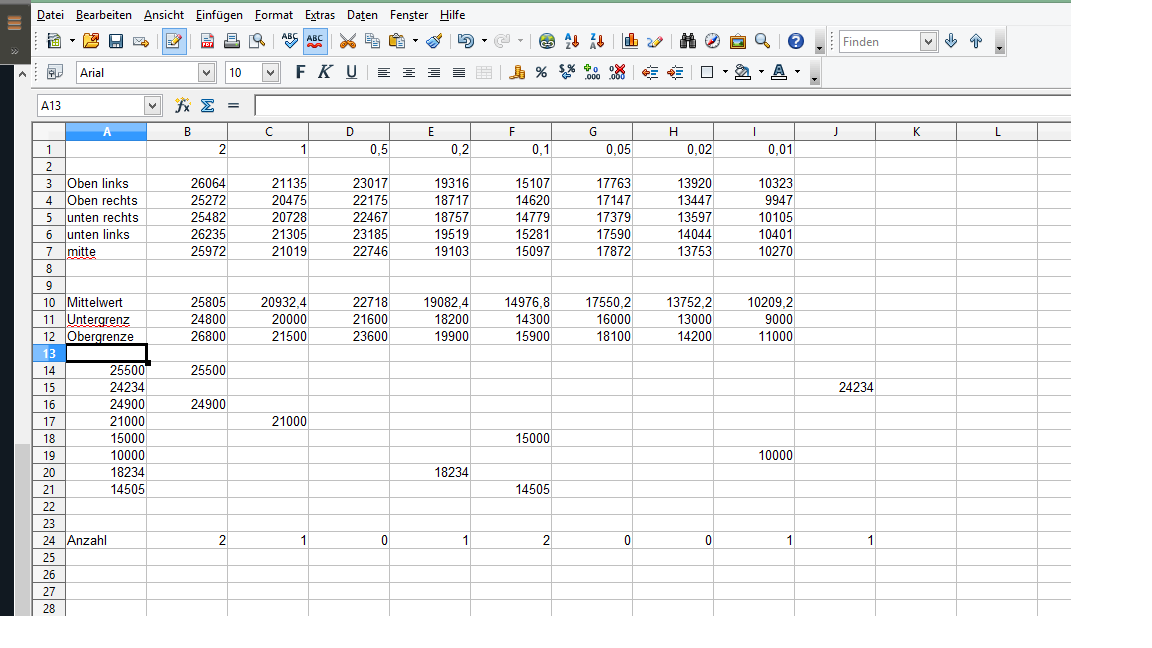
Task: Align text right
Action: [x=433, y=72]
